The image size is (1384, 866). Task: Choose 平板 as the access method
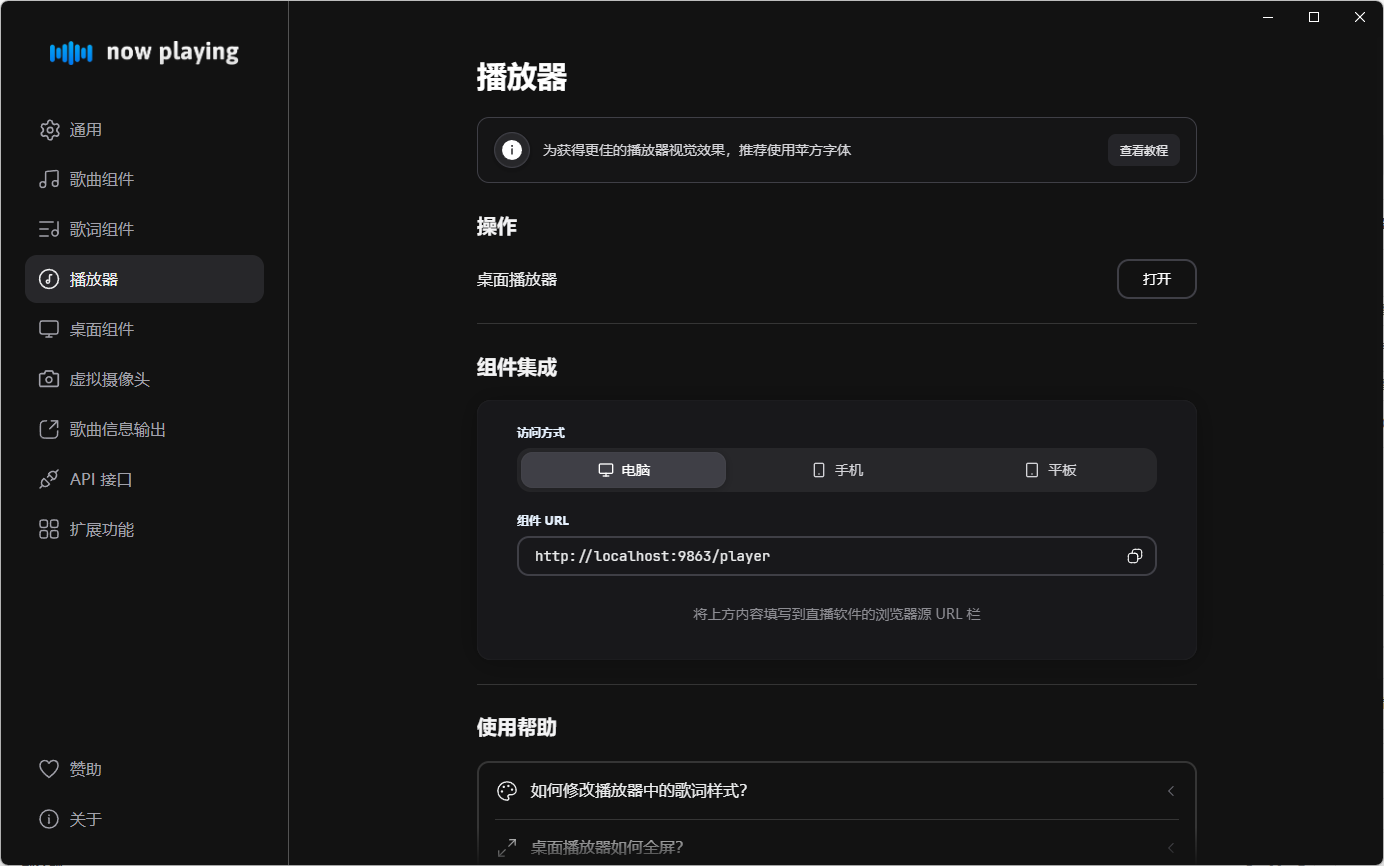coord(1050,470)
